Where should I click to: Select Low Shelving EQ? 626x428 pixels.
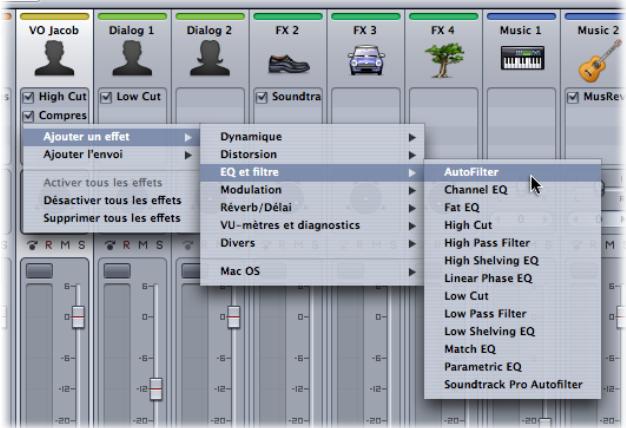coord(513,332)
